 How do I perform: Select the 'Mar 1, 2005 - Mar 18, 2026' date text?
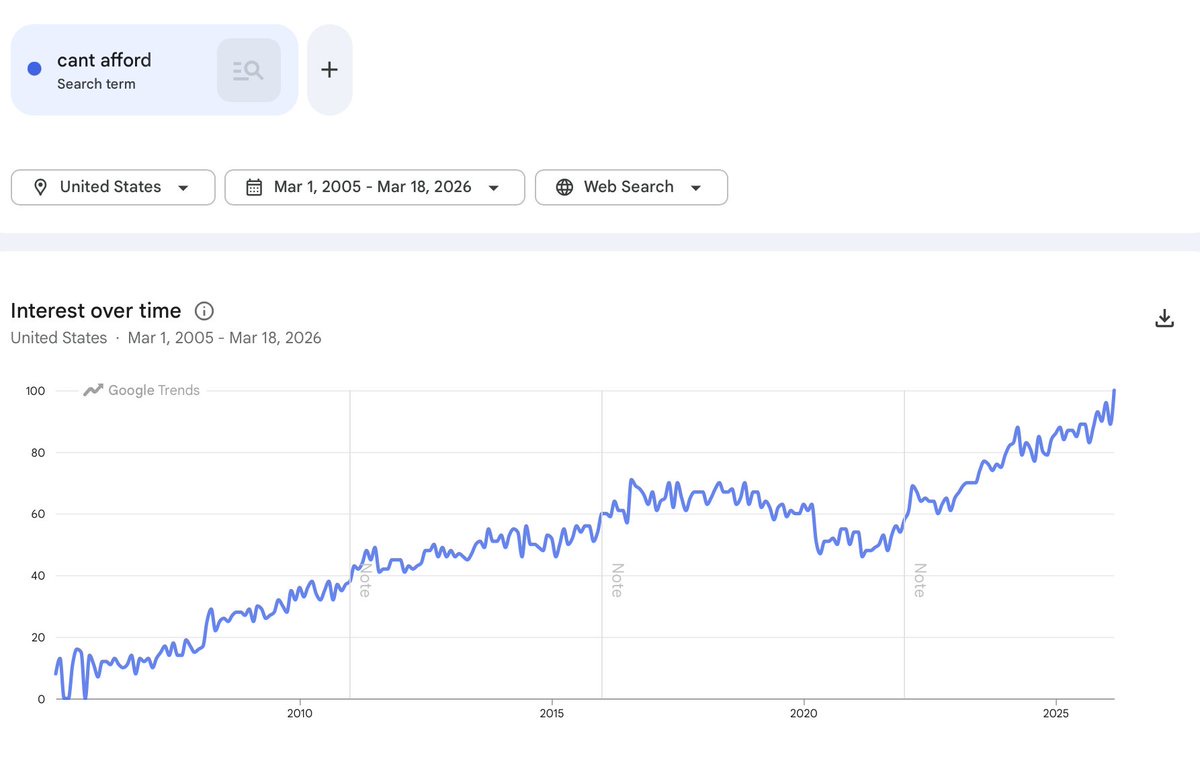tap(372, 187)
